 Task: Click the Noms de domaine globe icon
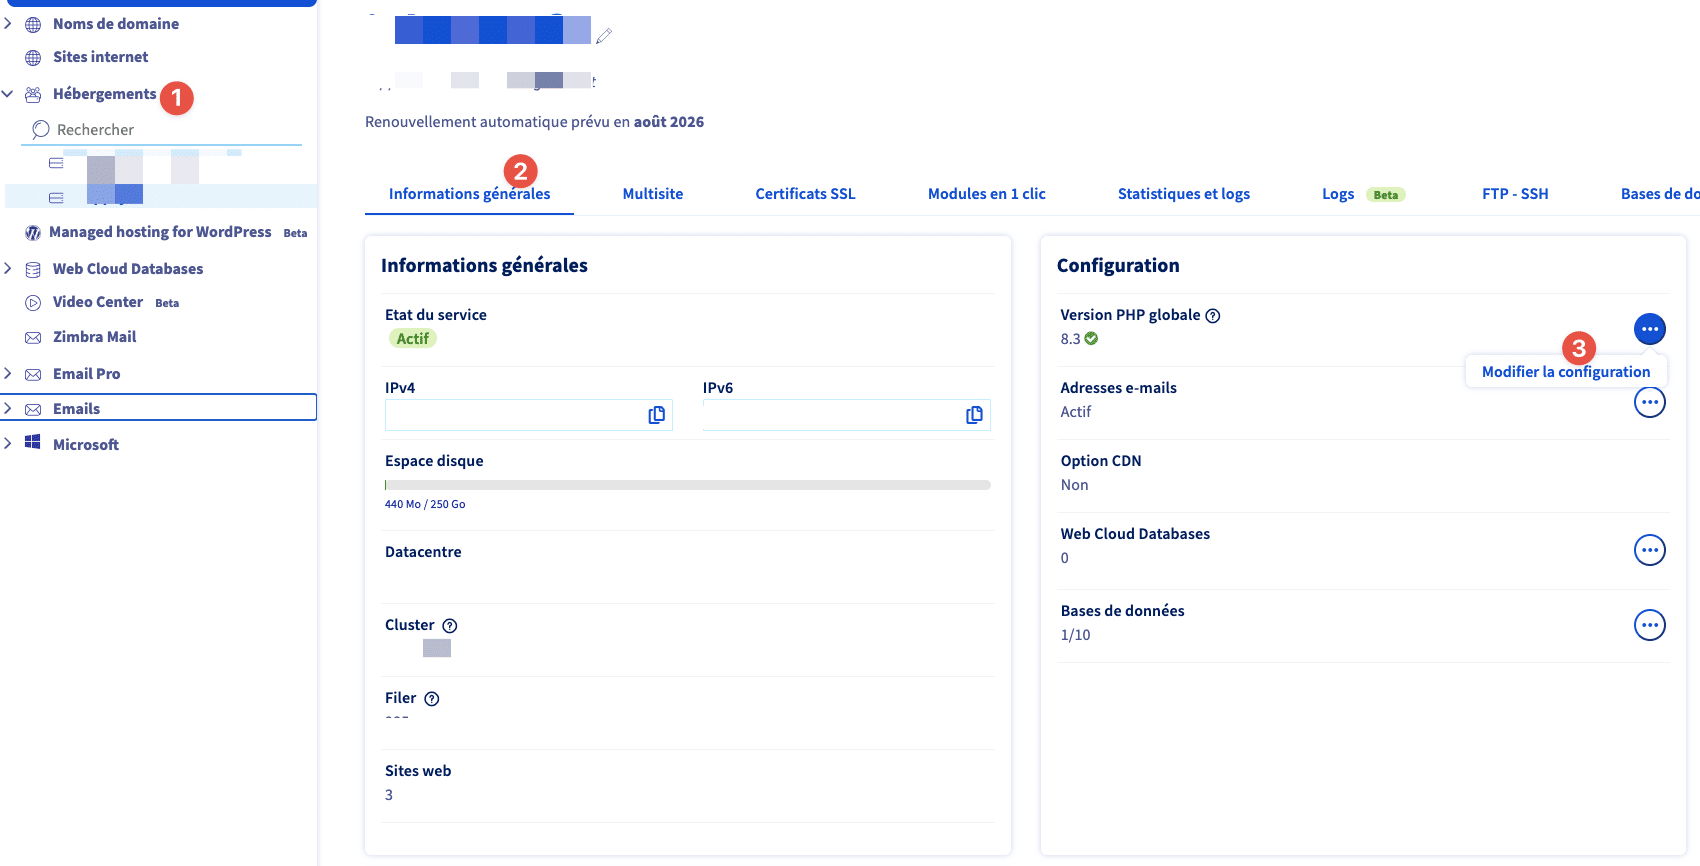click(x=33, y=25)
